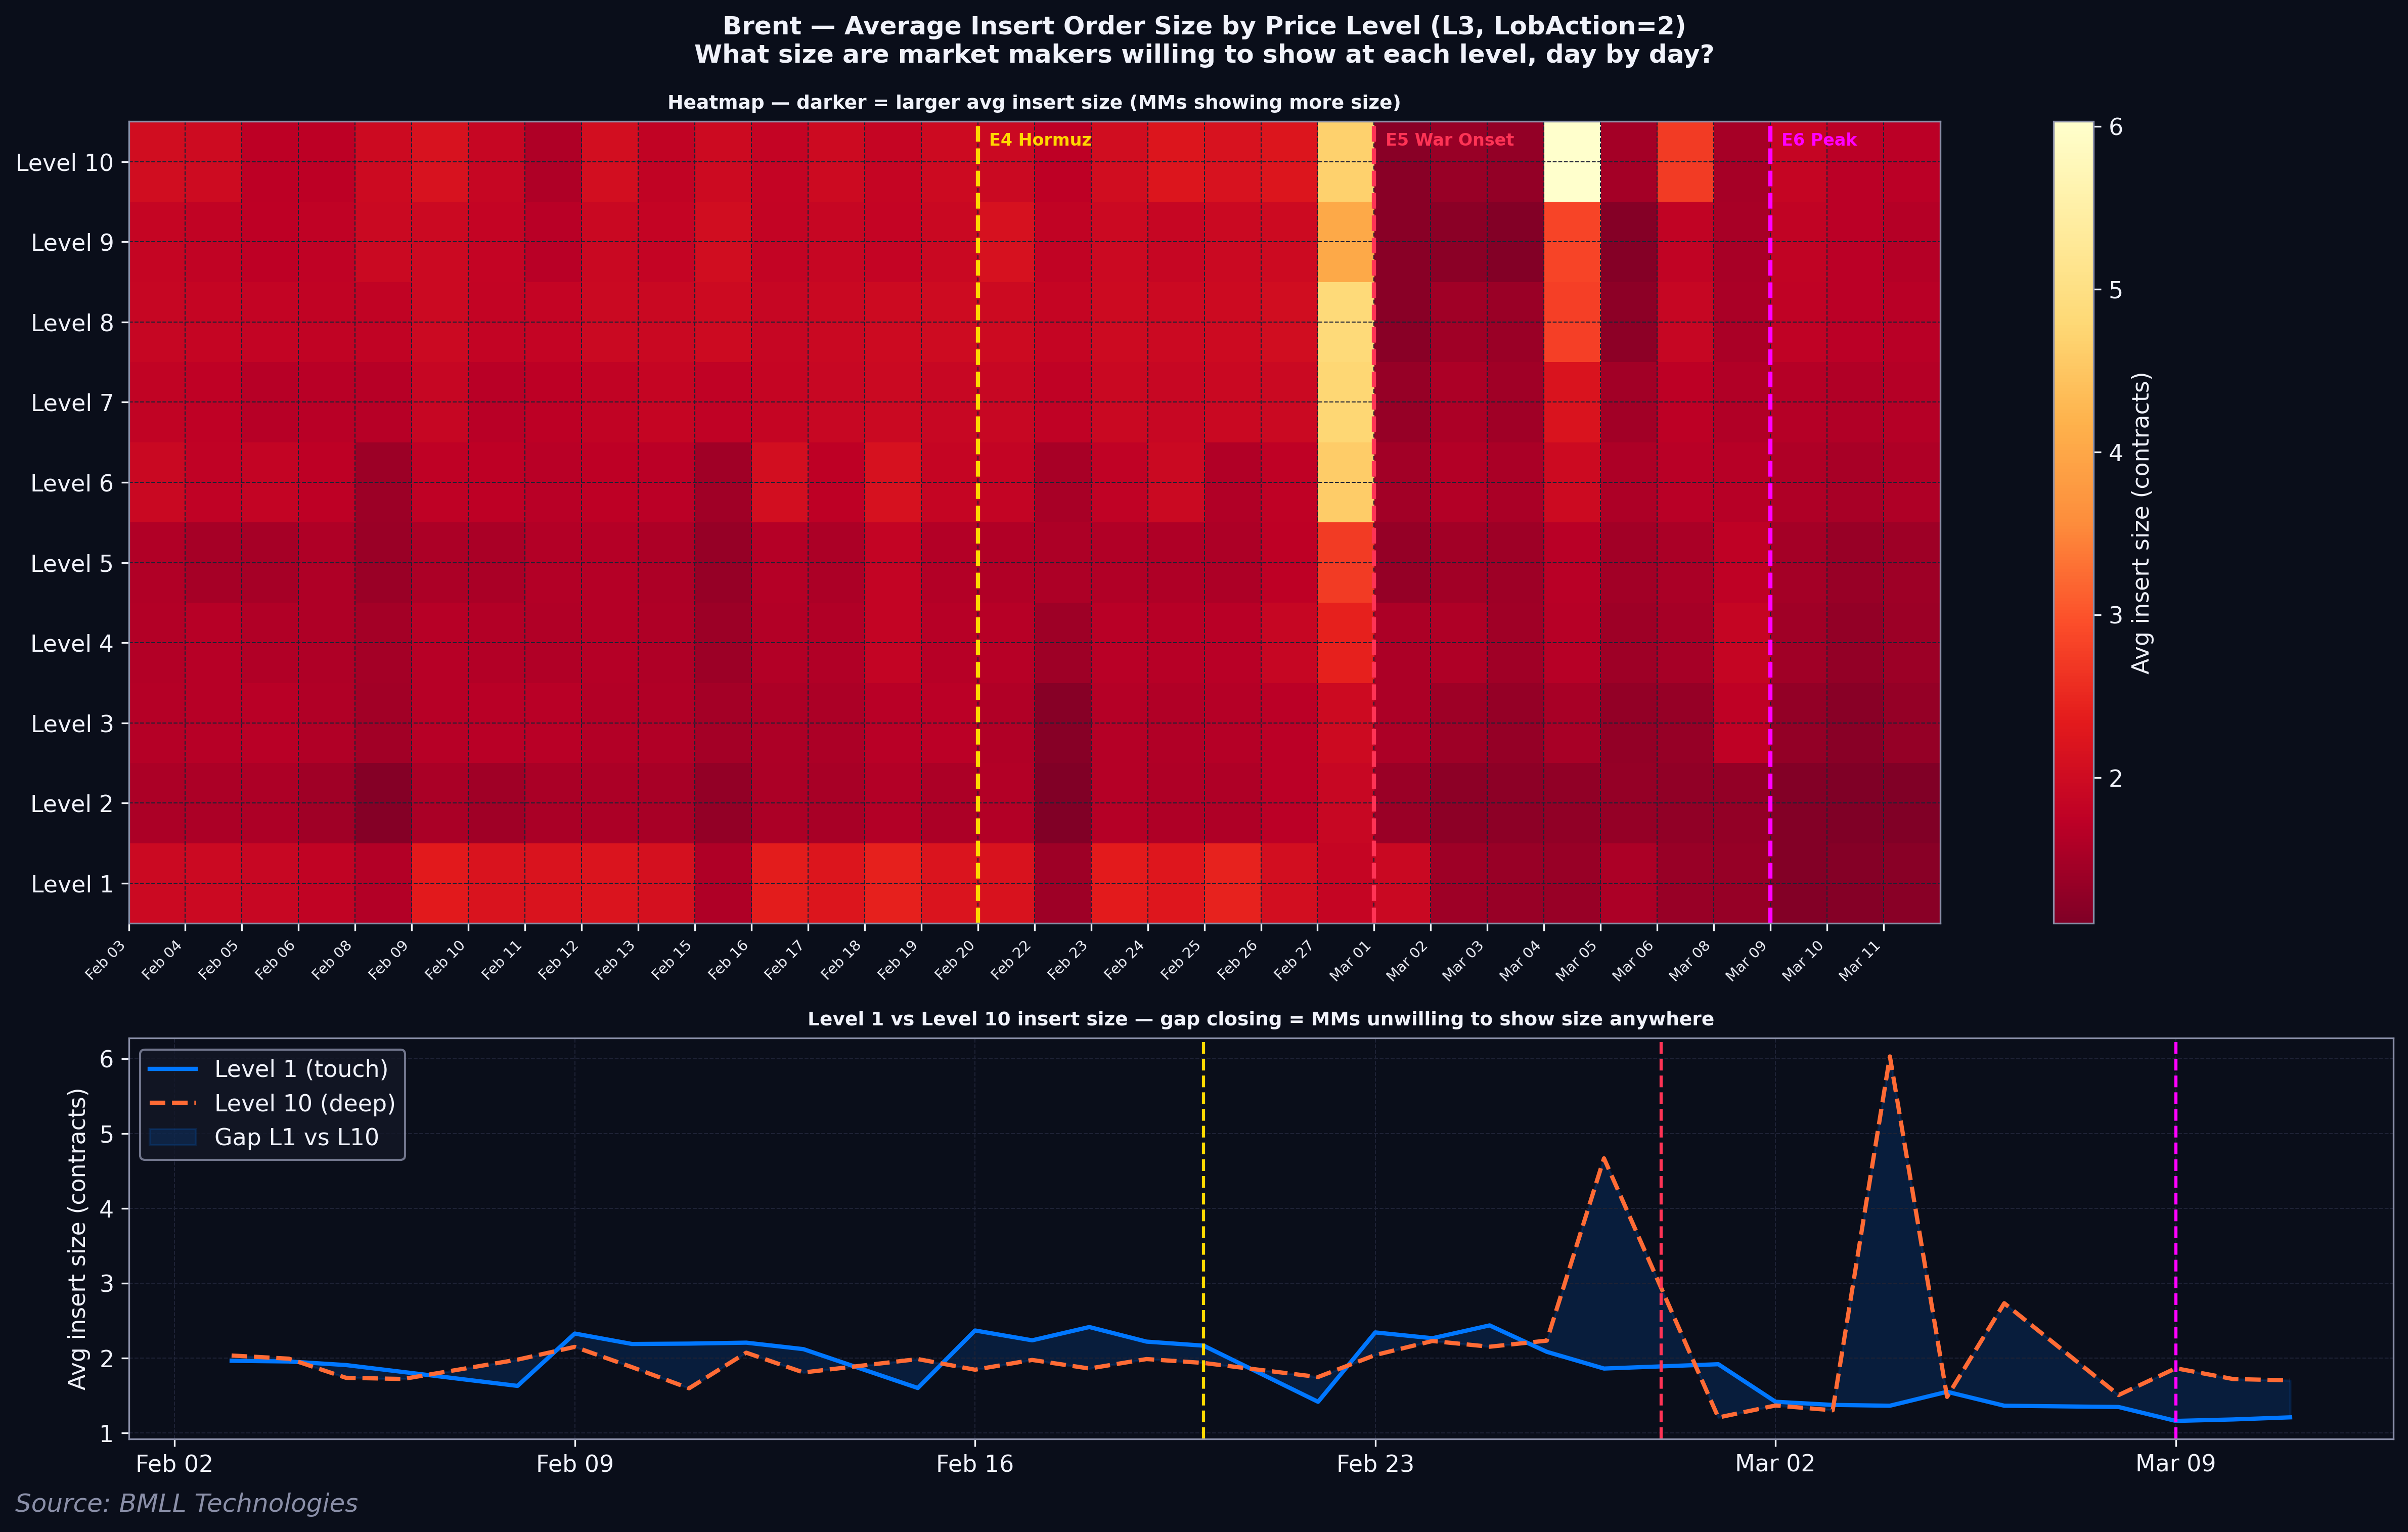
Task: Click the Level 10 y-axis label
Action: [65, 162]
